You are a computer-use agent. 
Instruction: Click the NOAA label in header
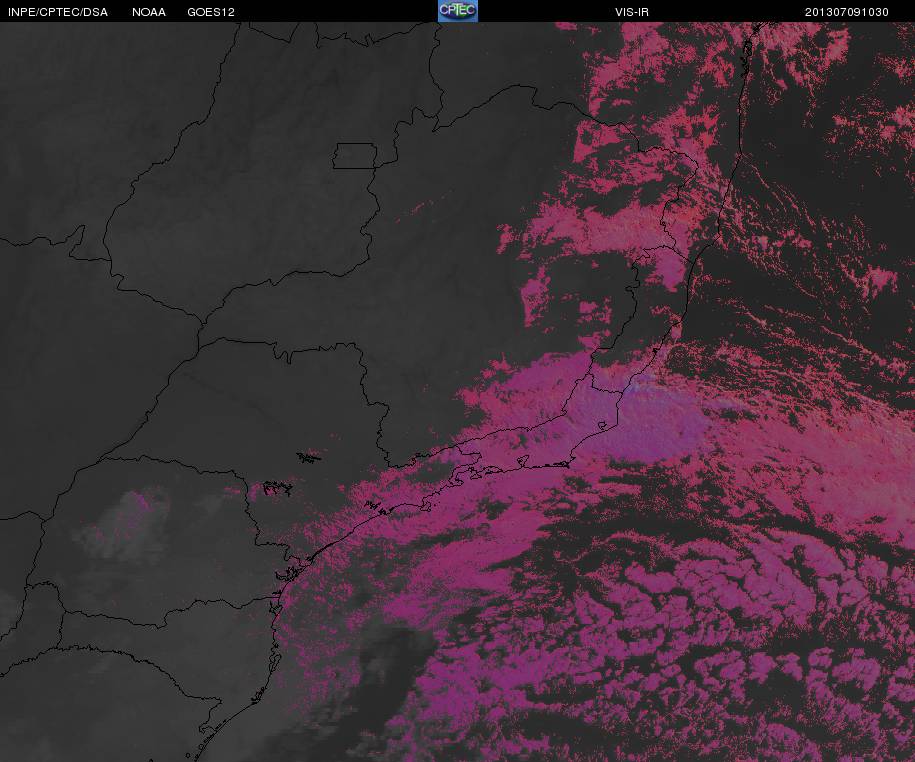point(149,12)
